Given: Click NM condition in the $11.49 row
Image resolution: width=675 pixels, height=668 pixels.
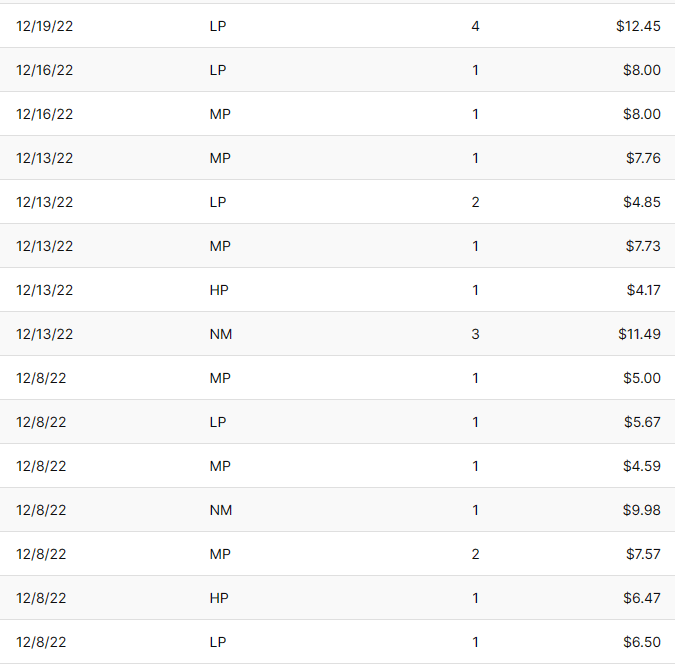Looking at the screenshot, I should pos(221,334).
